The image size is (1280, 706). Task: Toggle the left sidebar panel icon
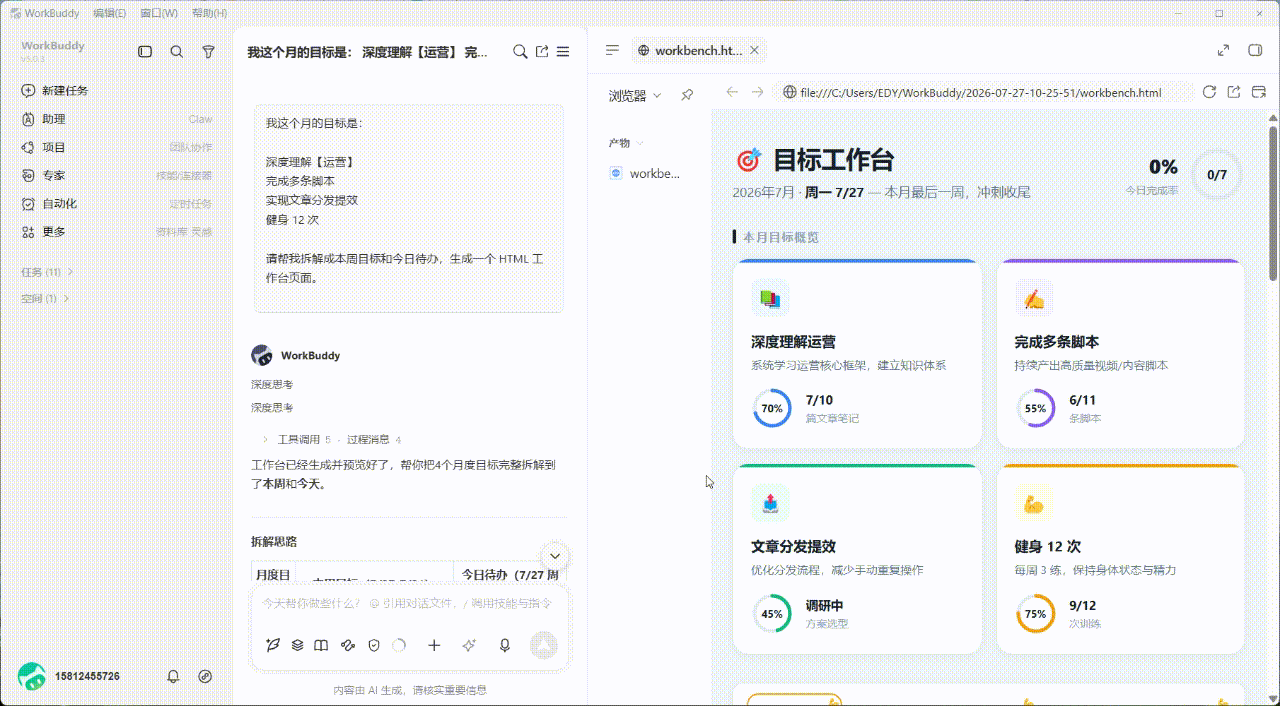[145, 51]
